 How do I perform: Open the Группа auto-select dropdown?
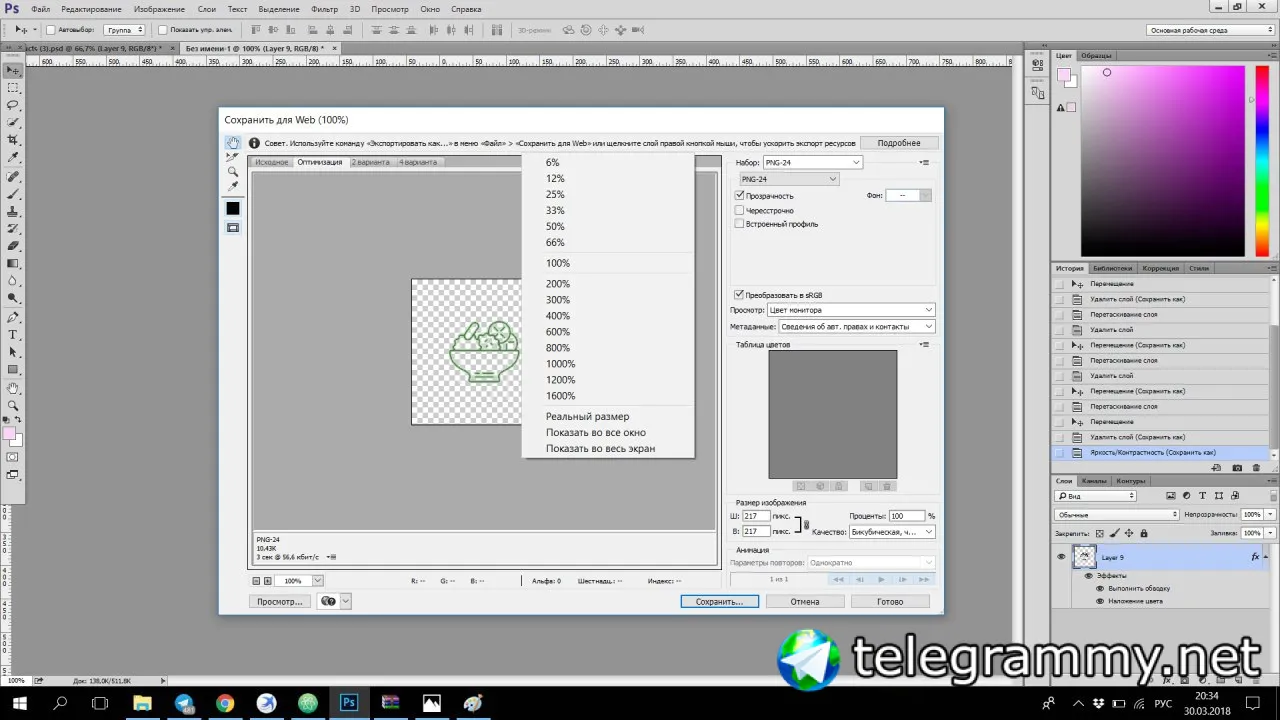click(124, 30)
